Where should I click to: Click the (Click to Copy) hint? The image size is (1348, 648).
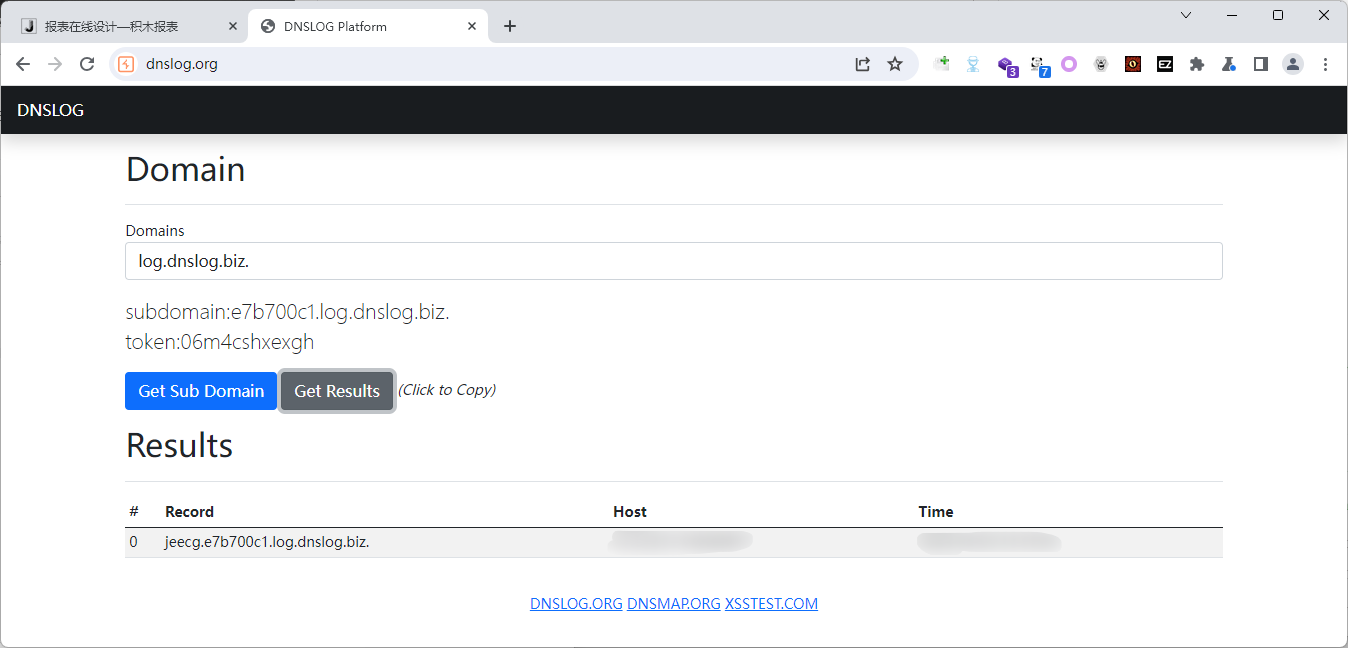(x=447, y=390)
